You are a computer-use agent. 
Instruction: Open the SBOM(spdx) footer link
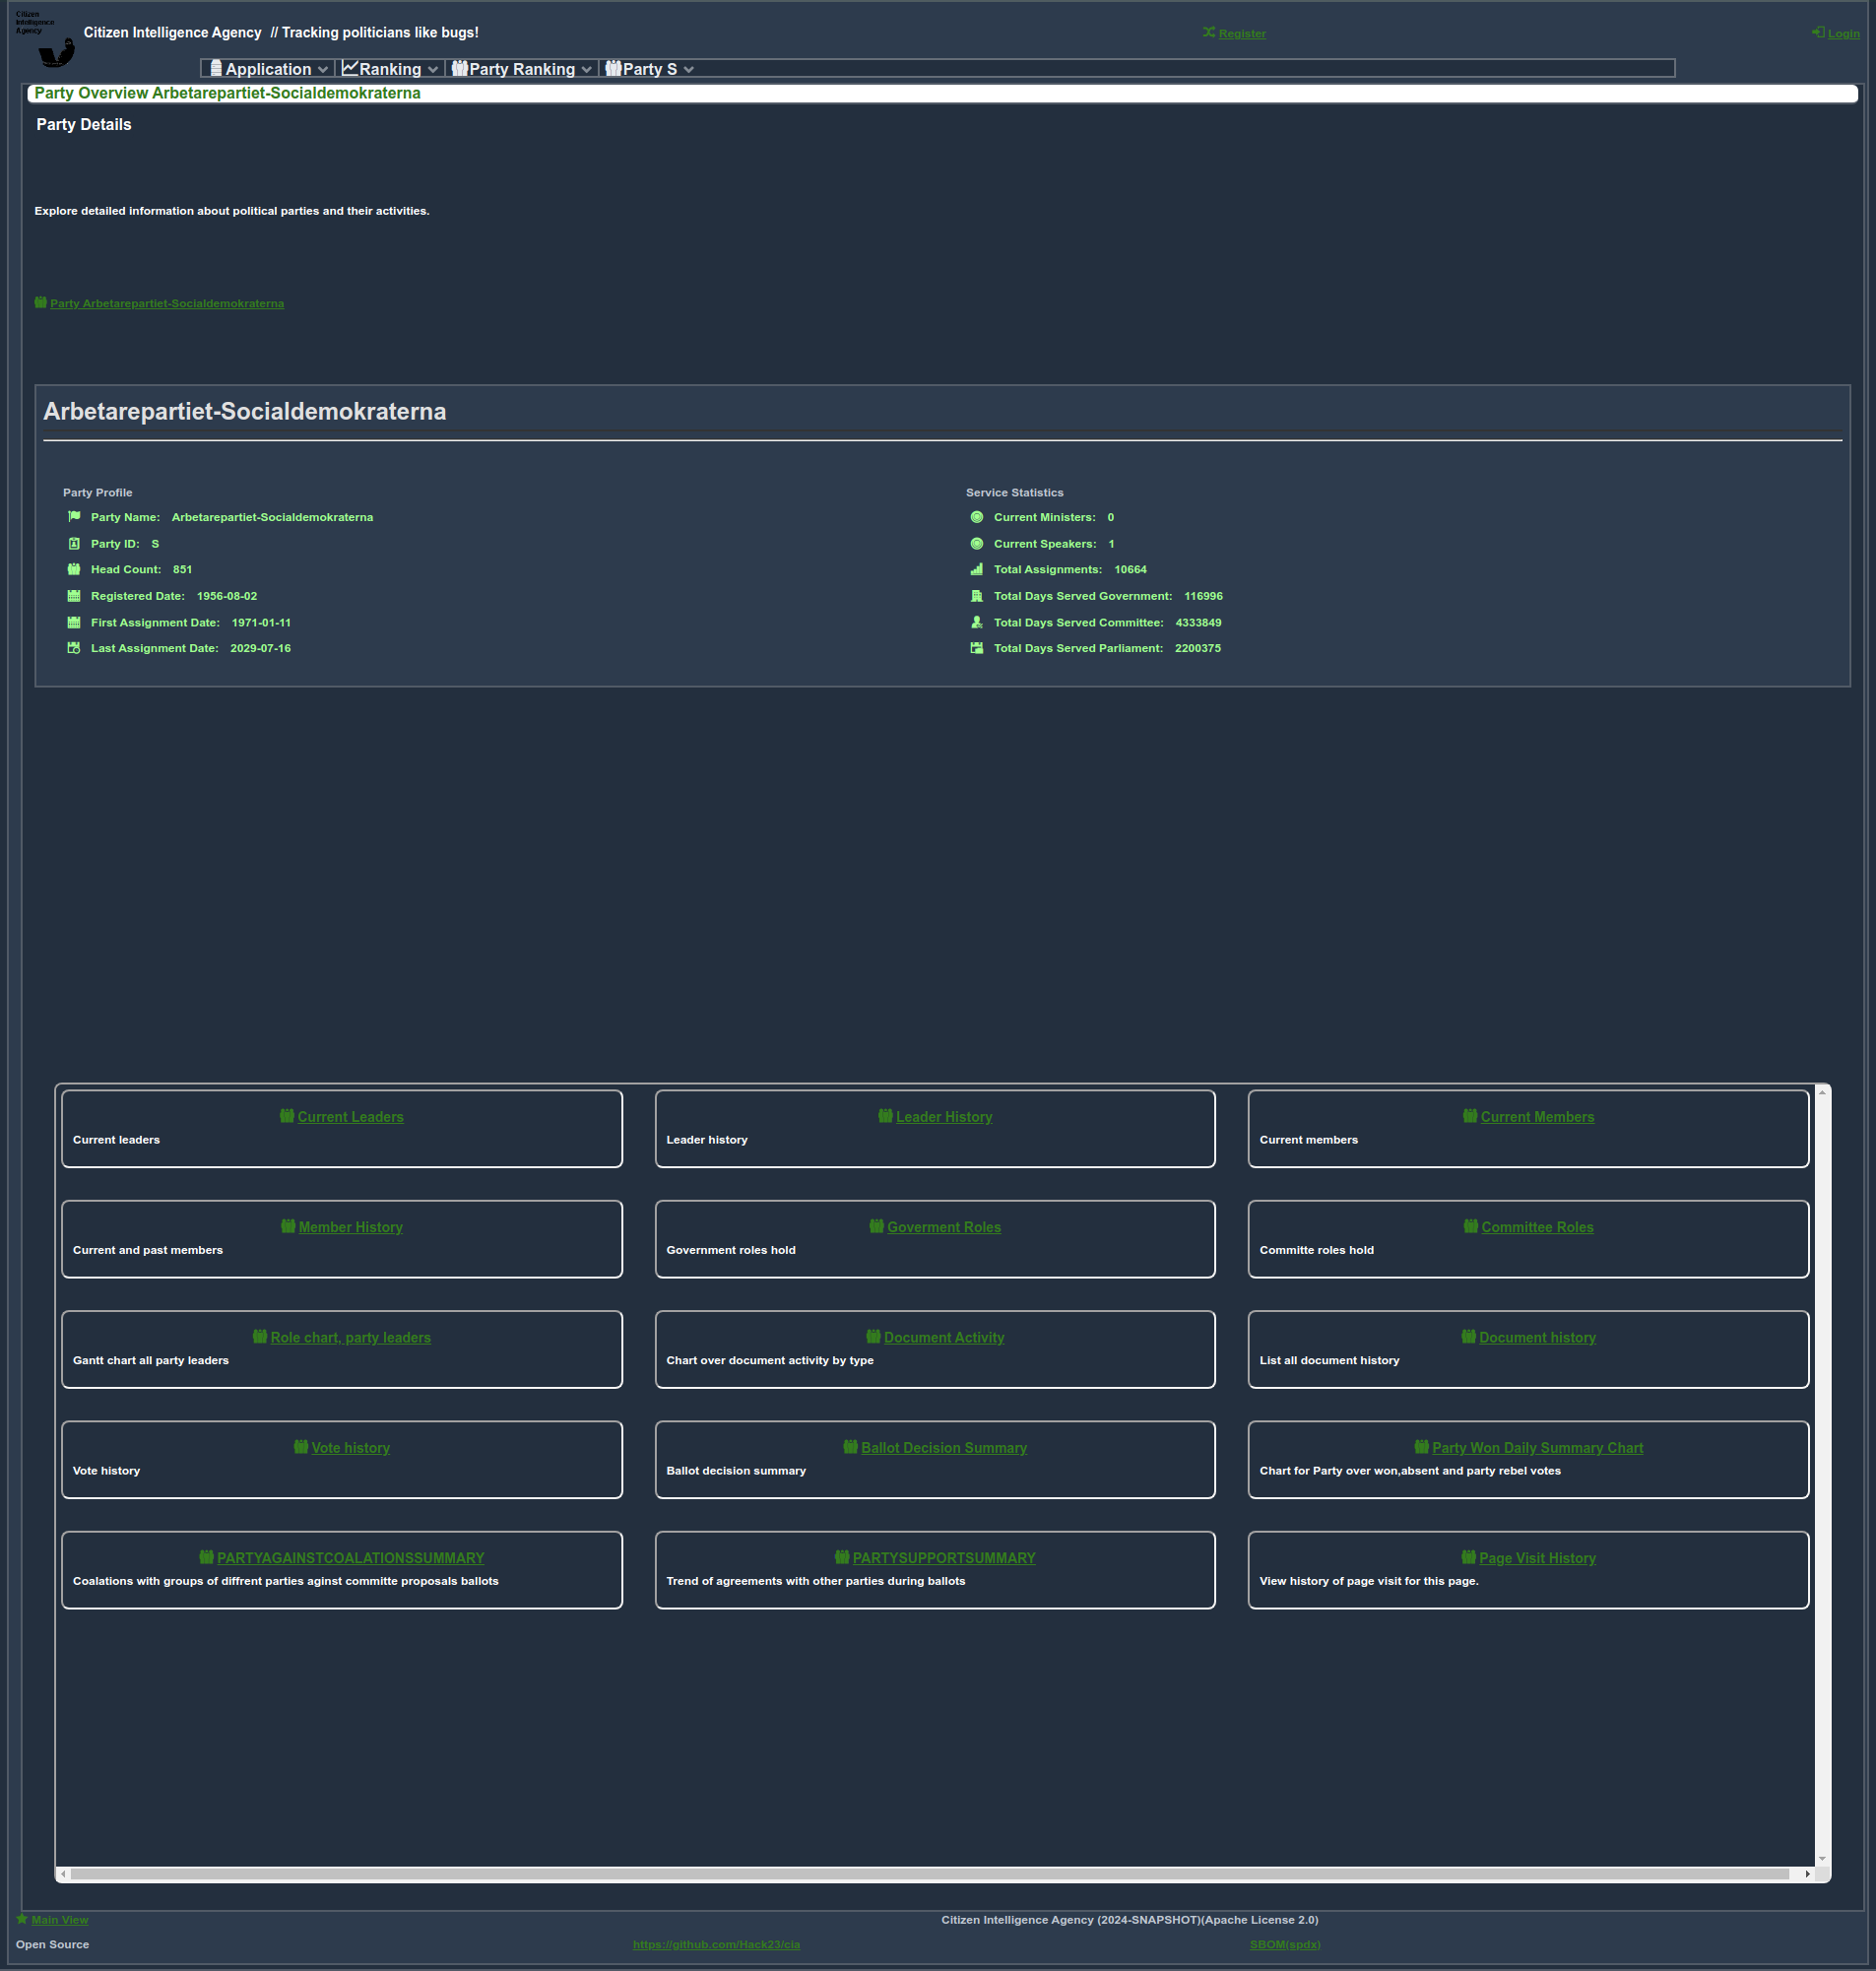[1285, 1945]
